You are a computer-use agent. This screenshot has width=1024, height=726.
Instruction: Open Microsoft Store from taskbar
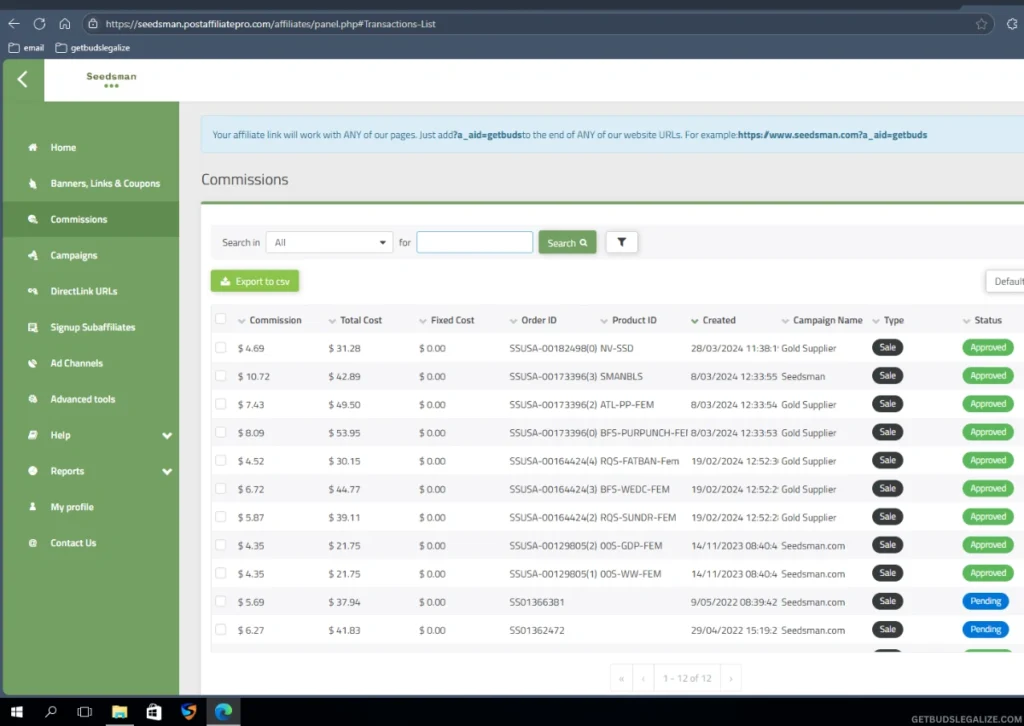[x=153, y=712]
